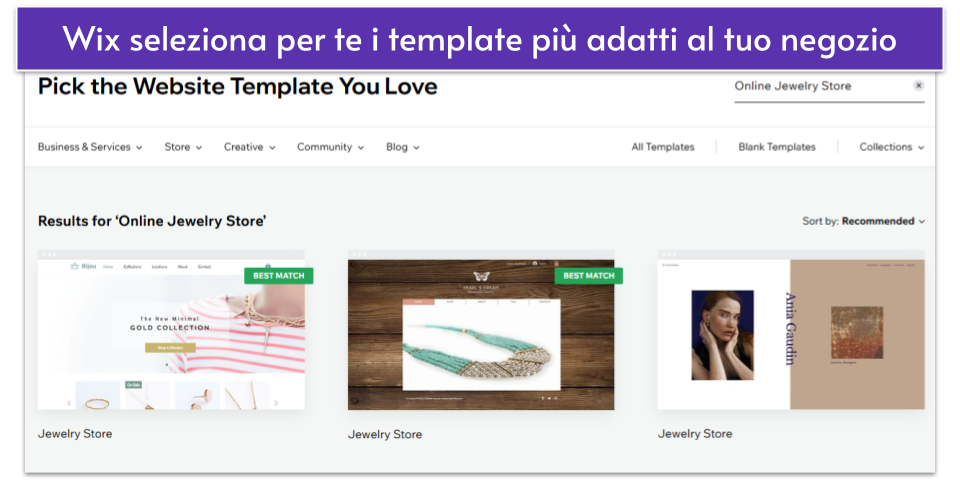
Task: Expand the Collections dropdown
Action: tap(891, 147)
